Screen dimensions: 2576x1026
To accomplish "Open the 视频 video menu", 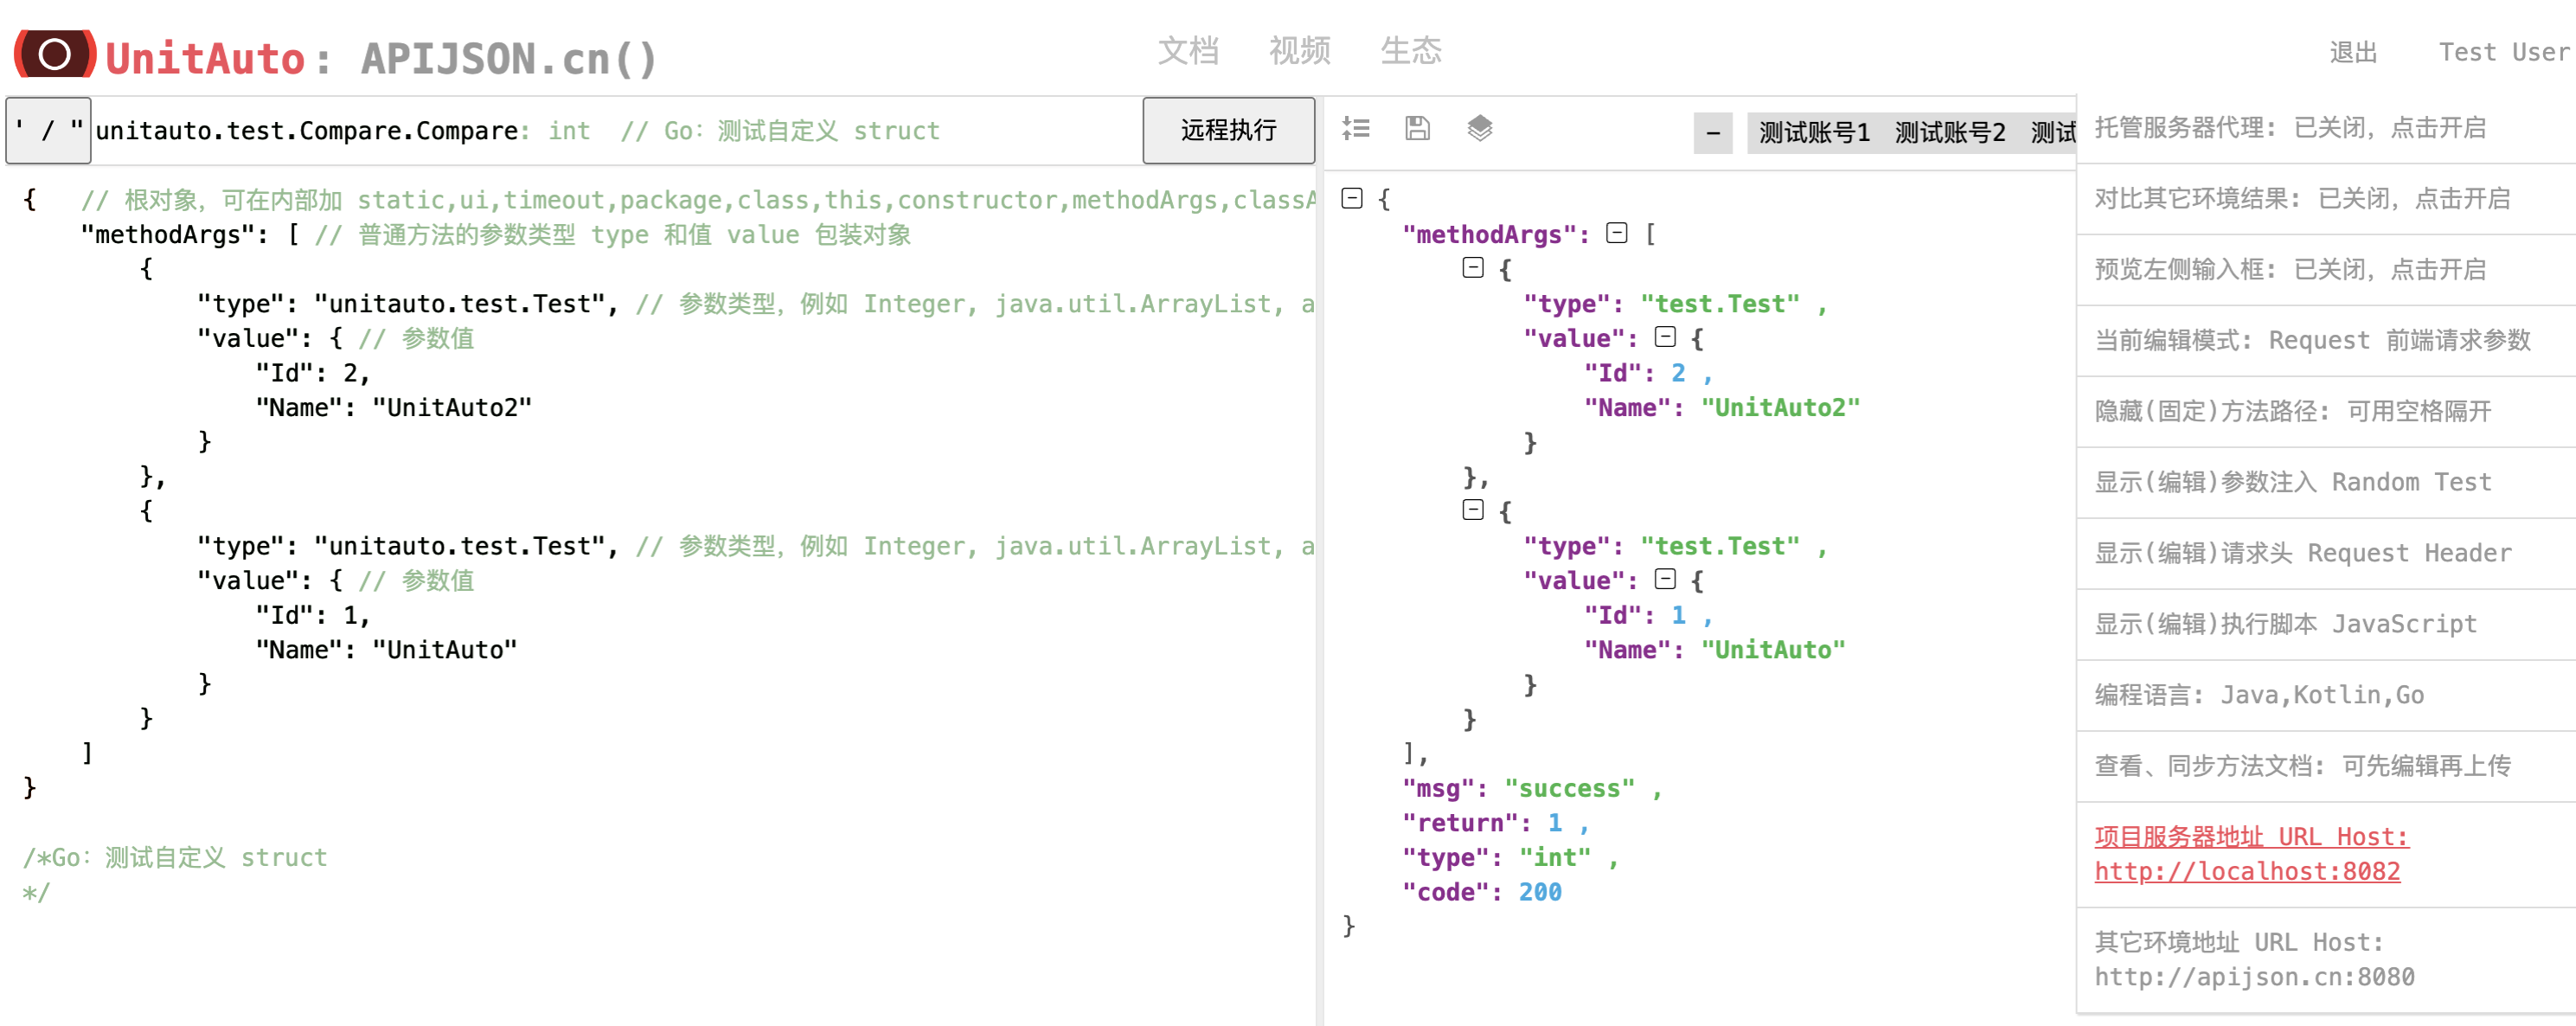I will (1299, 50).
